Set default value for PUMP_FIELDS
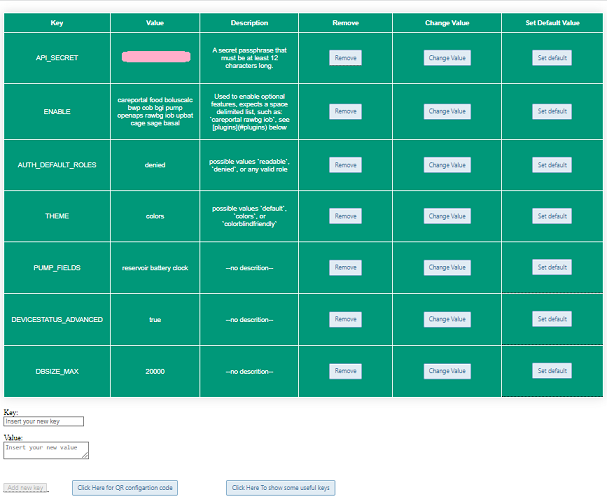The width and height of the screenshot is (607, 497). point(552,268)
